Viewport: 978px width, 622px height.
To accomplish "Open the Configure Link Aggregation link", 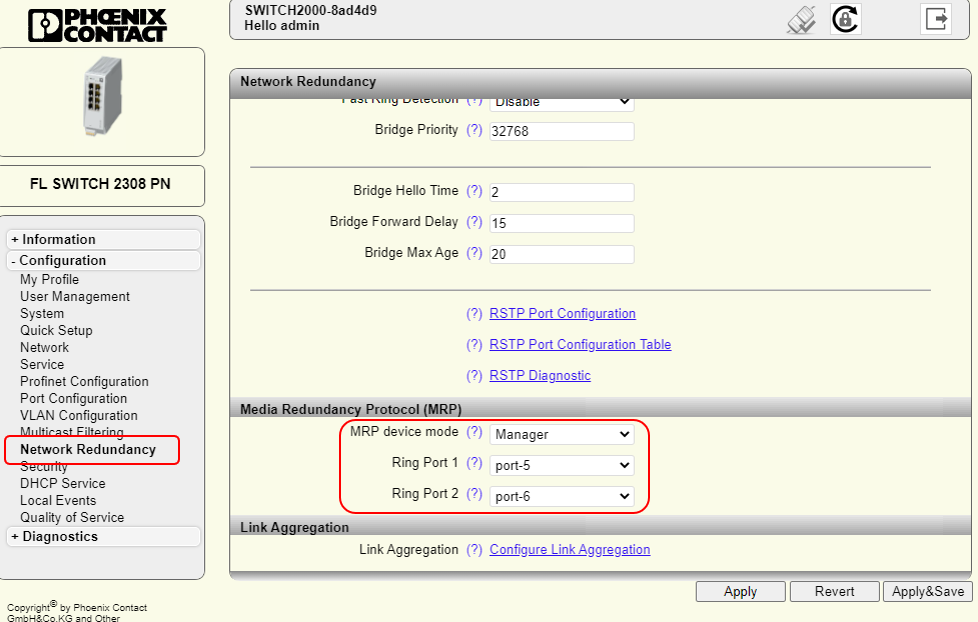I will 569,549.
